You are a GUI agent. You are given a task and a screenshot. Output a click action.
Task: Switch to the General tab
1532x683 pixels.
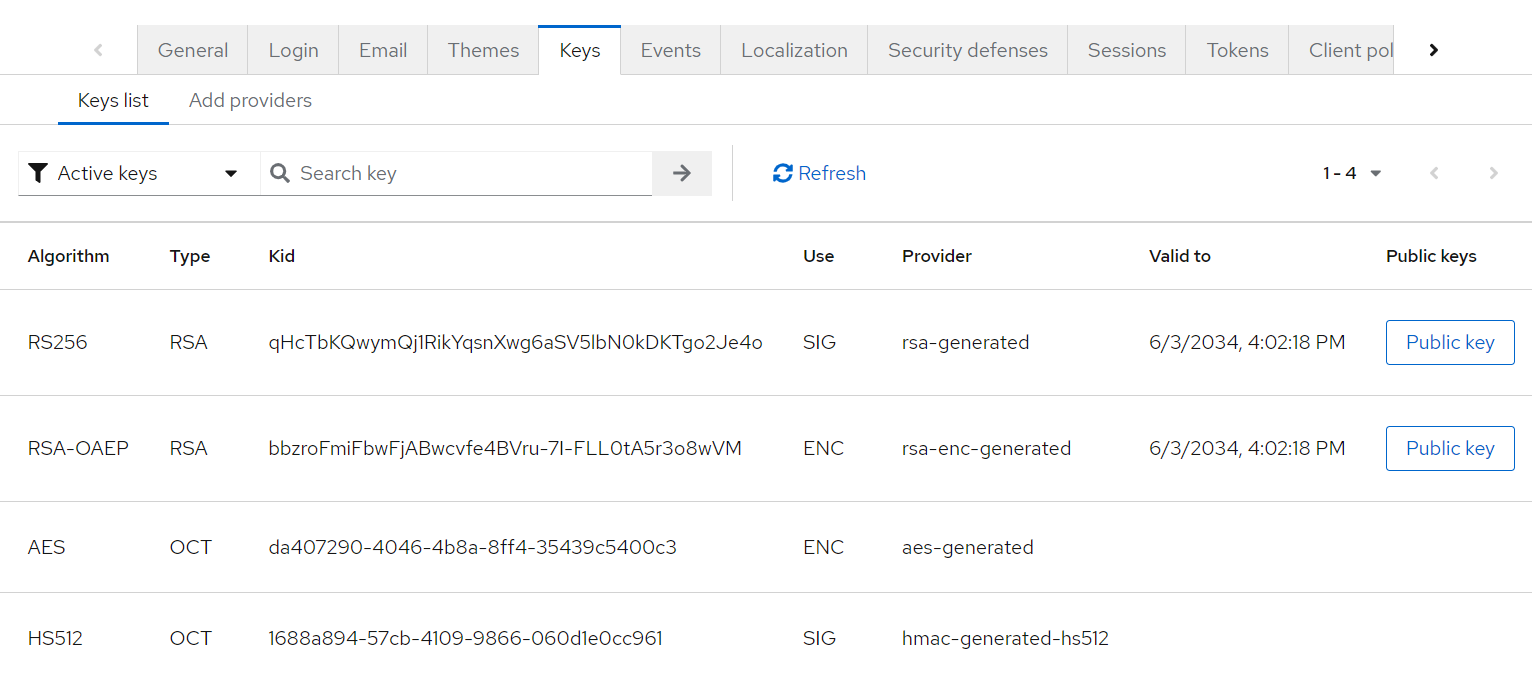(192, 51)
